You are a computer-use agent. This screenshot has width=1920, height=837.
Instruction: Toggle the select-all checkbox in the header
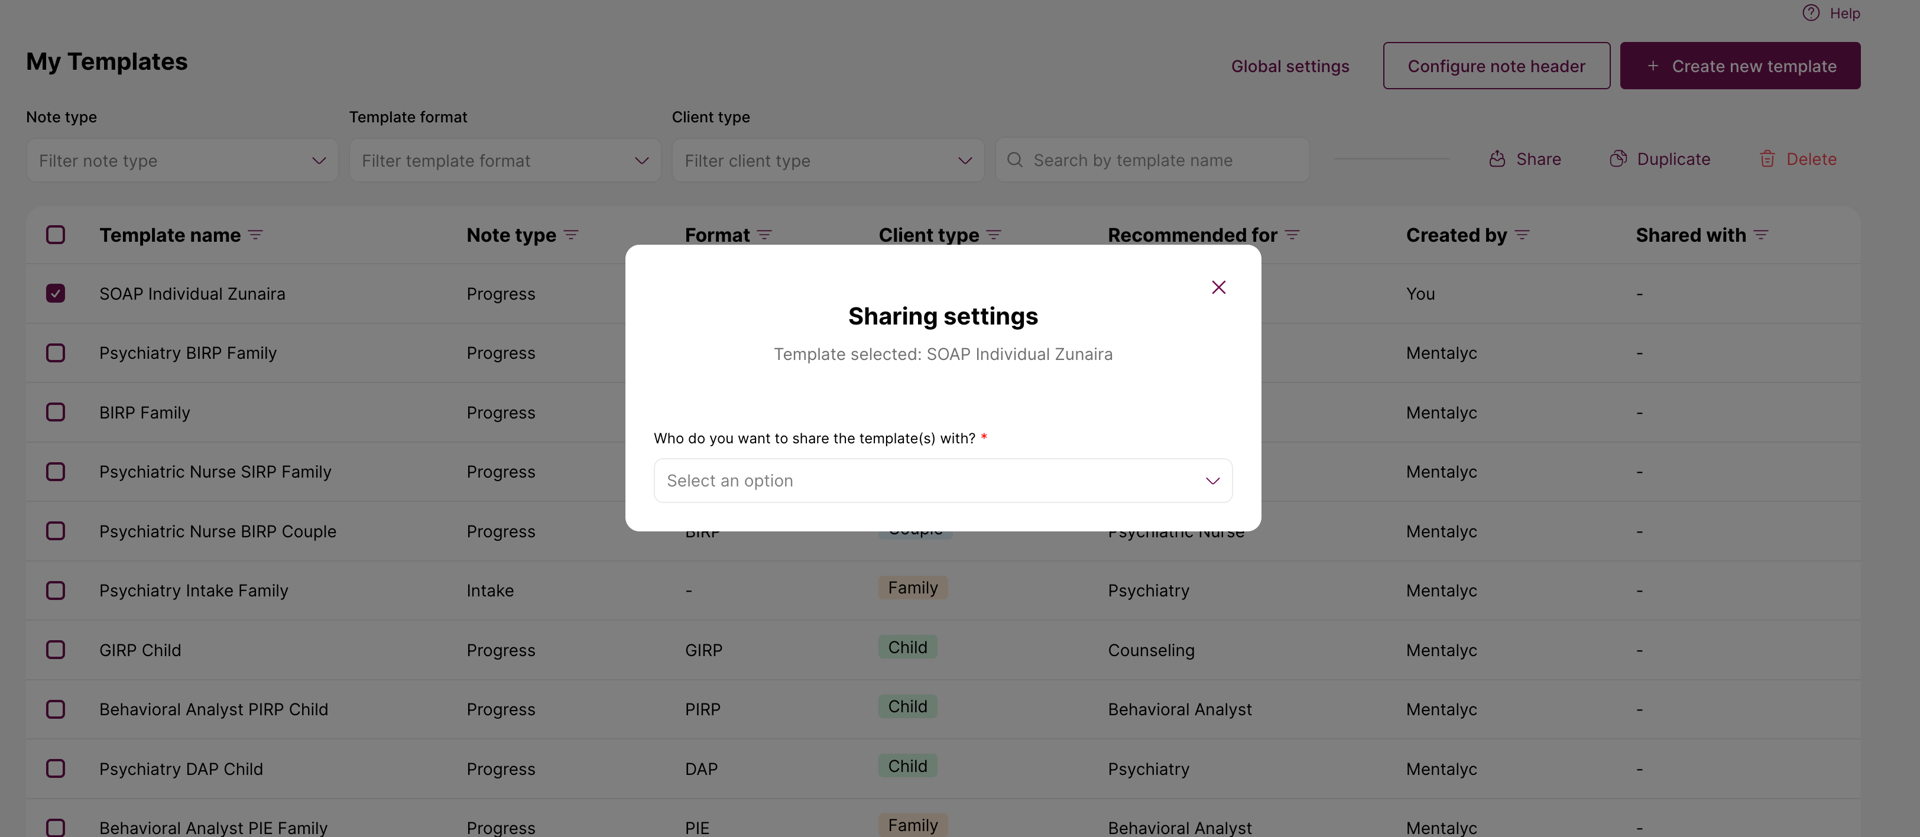click(56, 234)
